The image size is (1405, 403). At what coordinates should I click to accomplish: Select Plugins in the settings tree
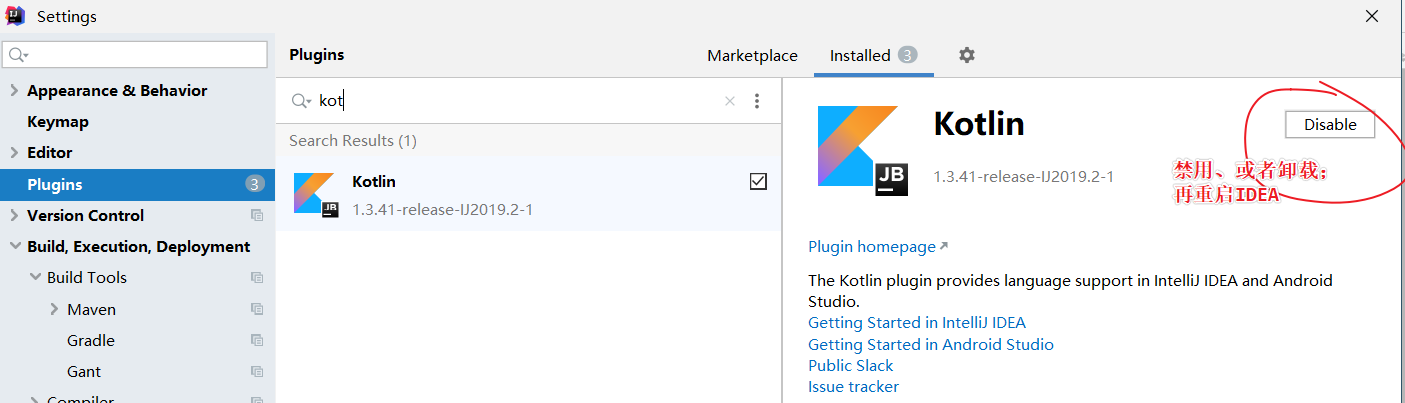[x=137, y=185]
